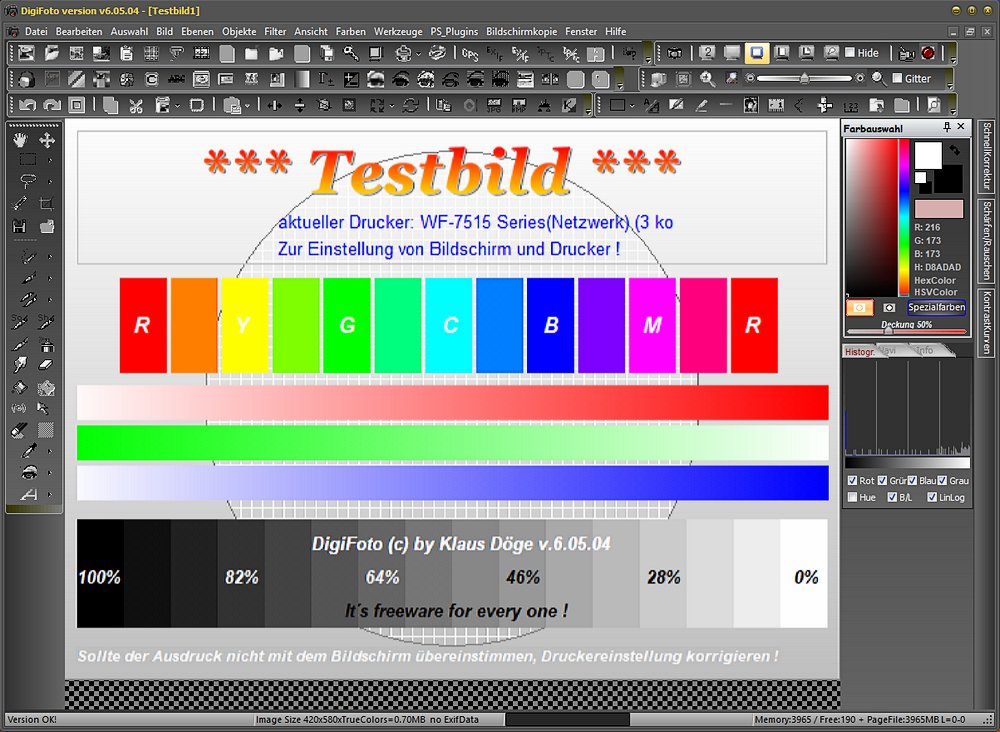Uncheck the Rot histogram channel checkbox
The width and height of the screenshot is (1000, 732).
coord(852,481)
